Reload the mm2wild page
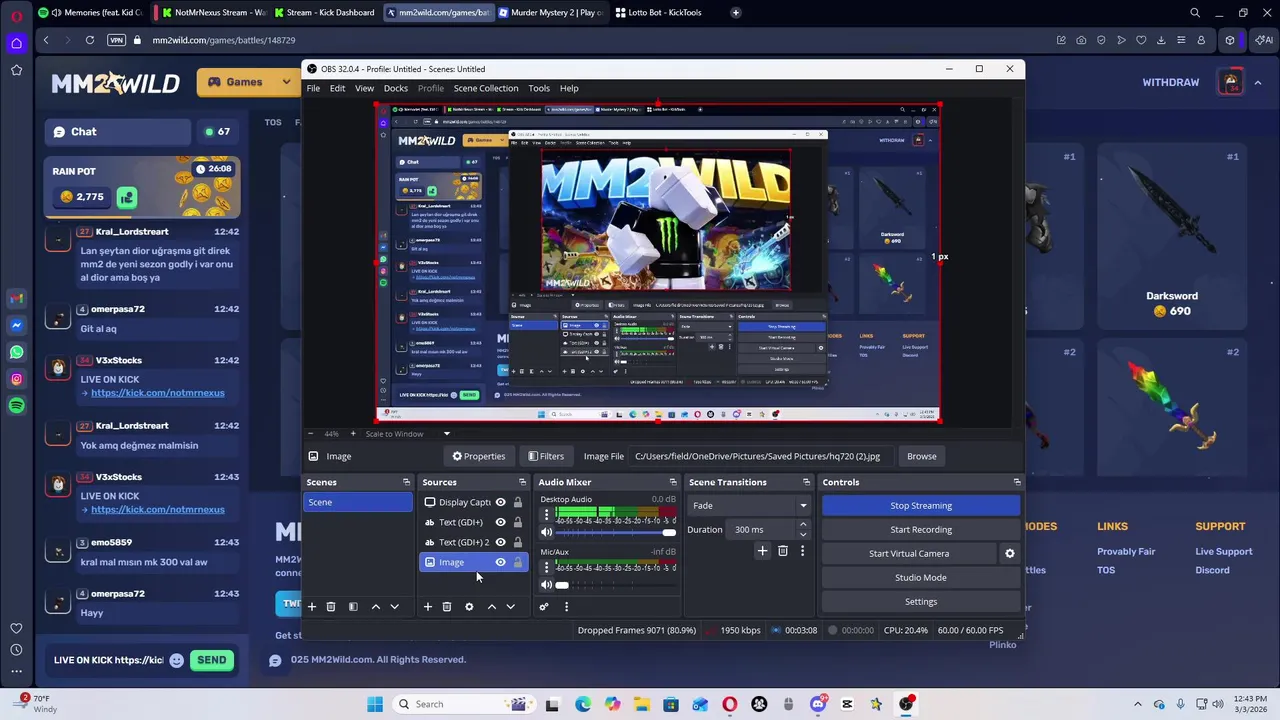1280x720 pixels. (90, 40)
